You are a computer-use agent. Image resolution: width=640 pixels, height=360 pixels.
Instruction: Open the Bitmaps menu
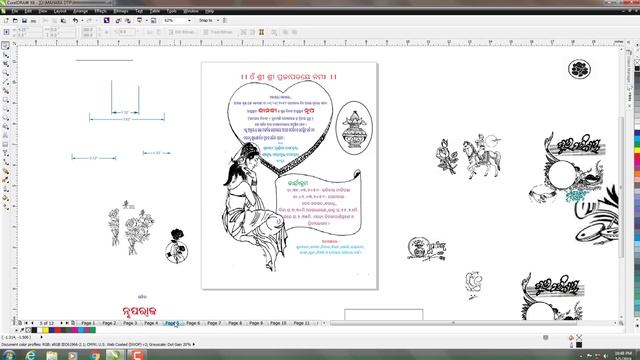121,11
